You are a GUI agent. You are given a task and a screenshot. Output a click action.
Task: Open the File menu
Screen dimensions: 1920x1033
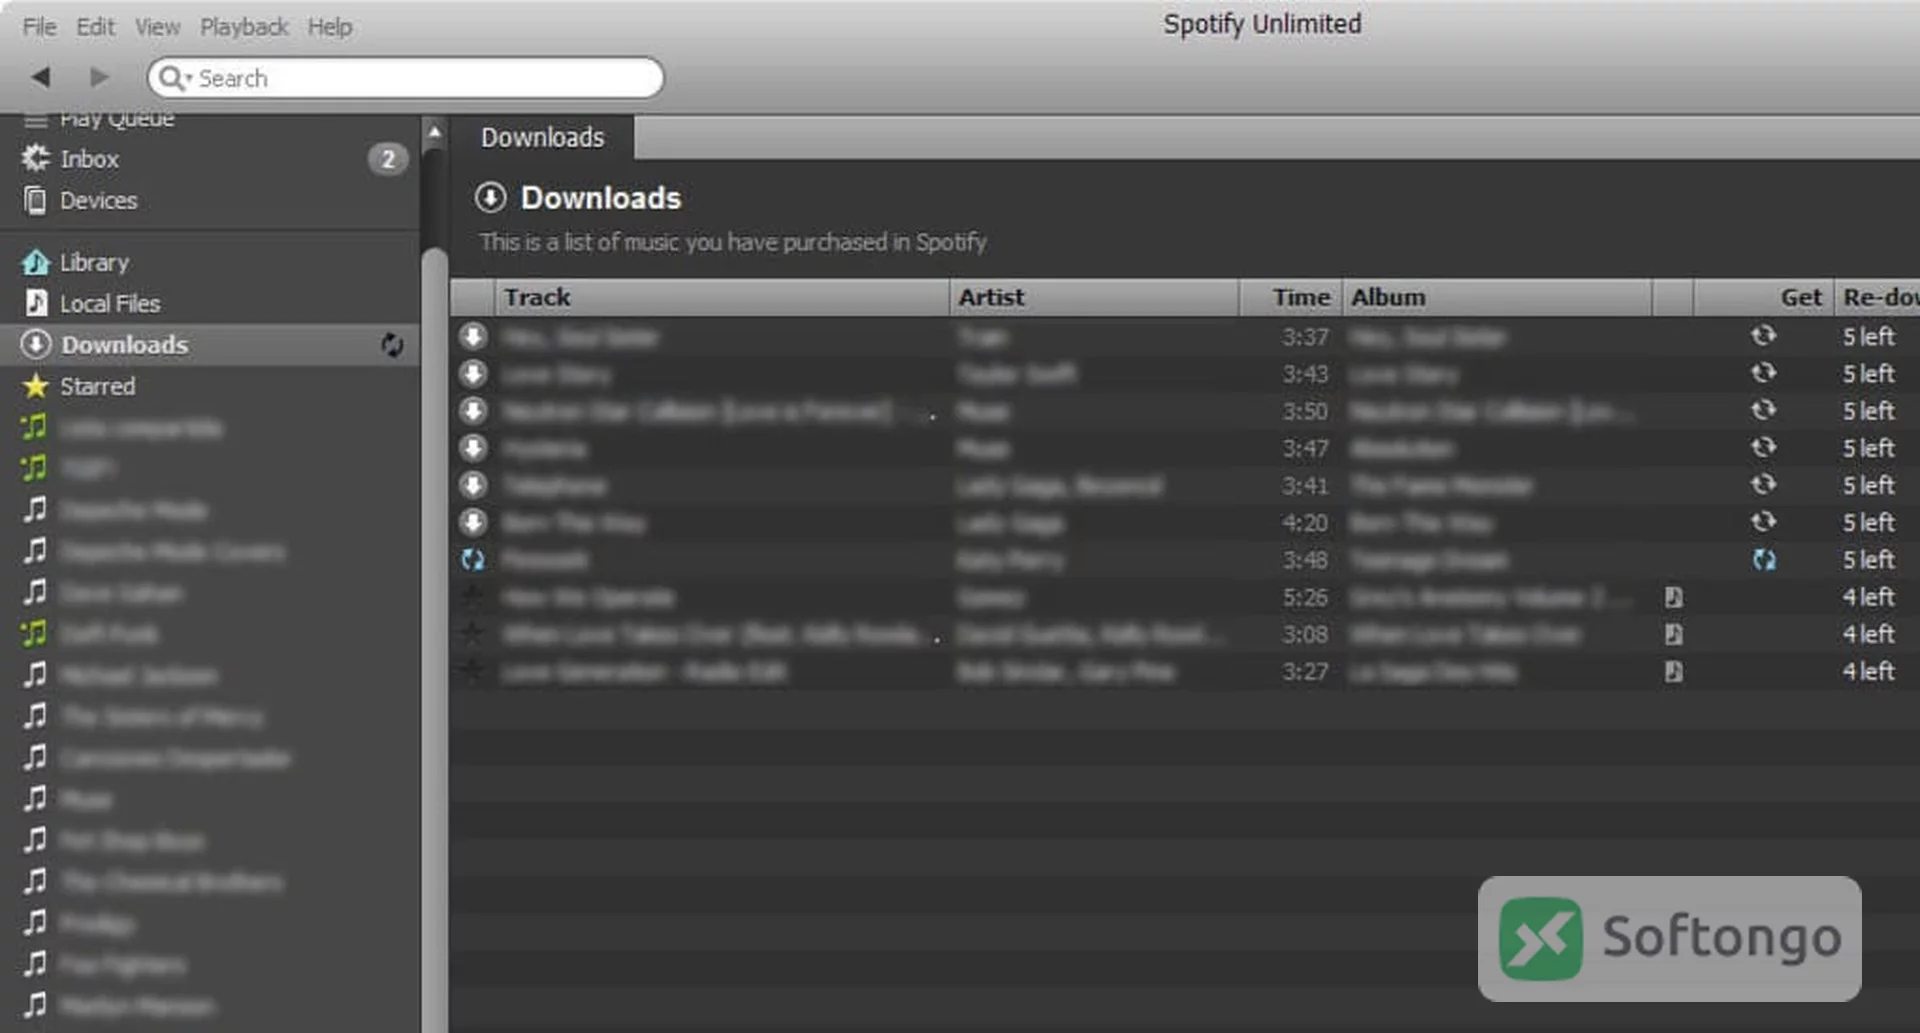(39, 27)
